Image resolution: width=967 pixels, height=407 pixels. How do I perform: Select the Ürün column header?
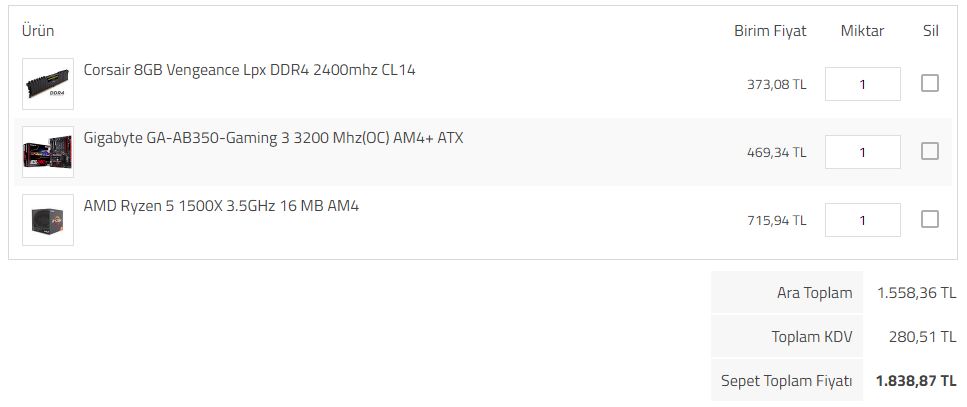[38, 30]
